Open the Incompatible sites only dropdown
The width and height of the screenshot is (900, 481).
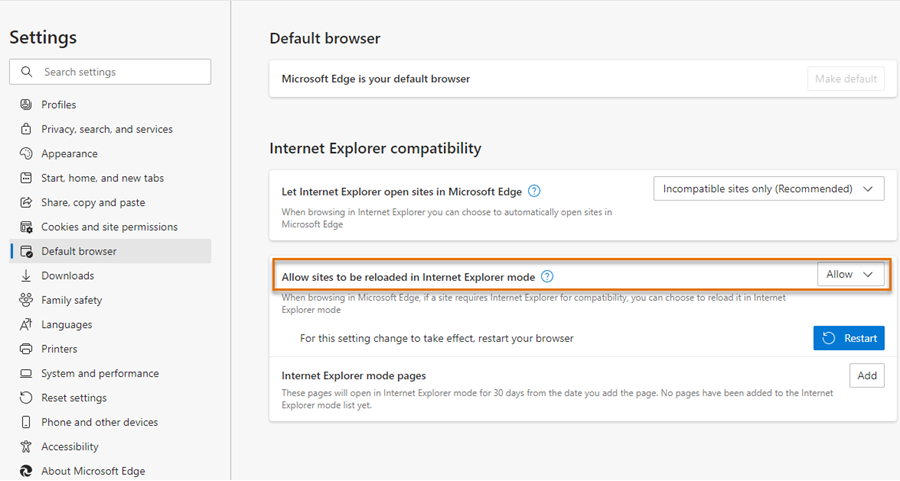[768, 189]
